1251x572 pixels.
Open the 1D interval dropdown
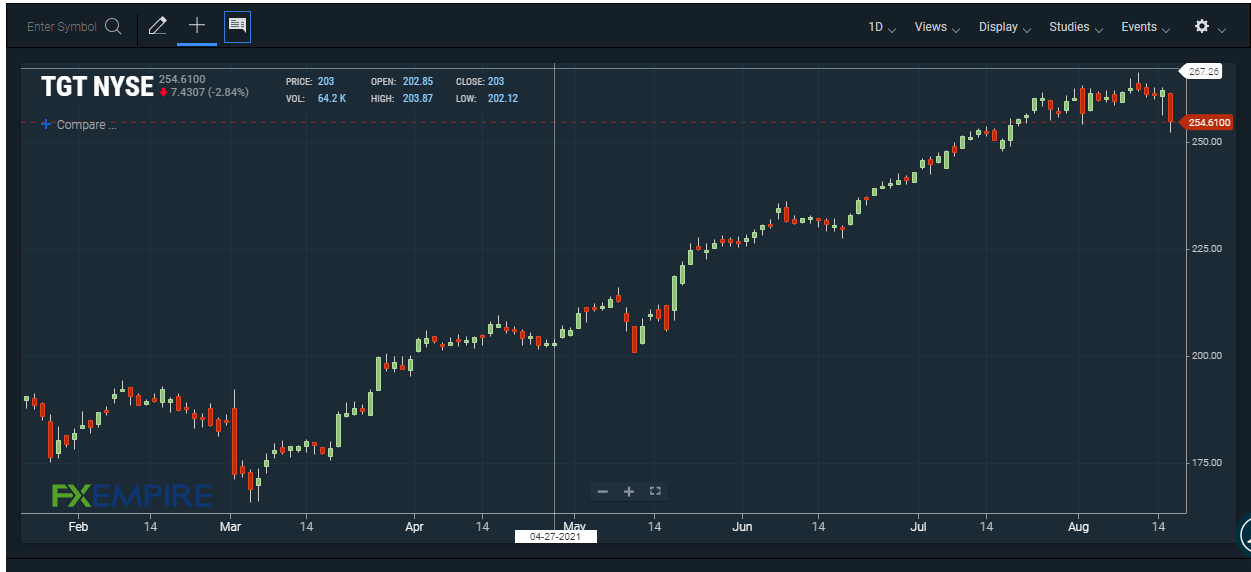click(882, 28)
